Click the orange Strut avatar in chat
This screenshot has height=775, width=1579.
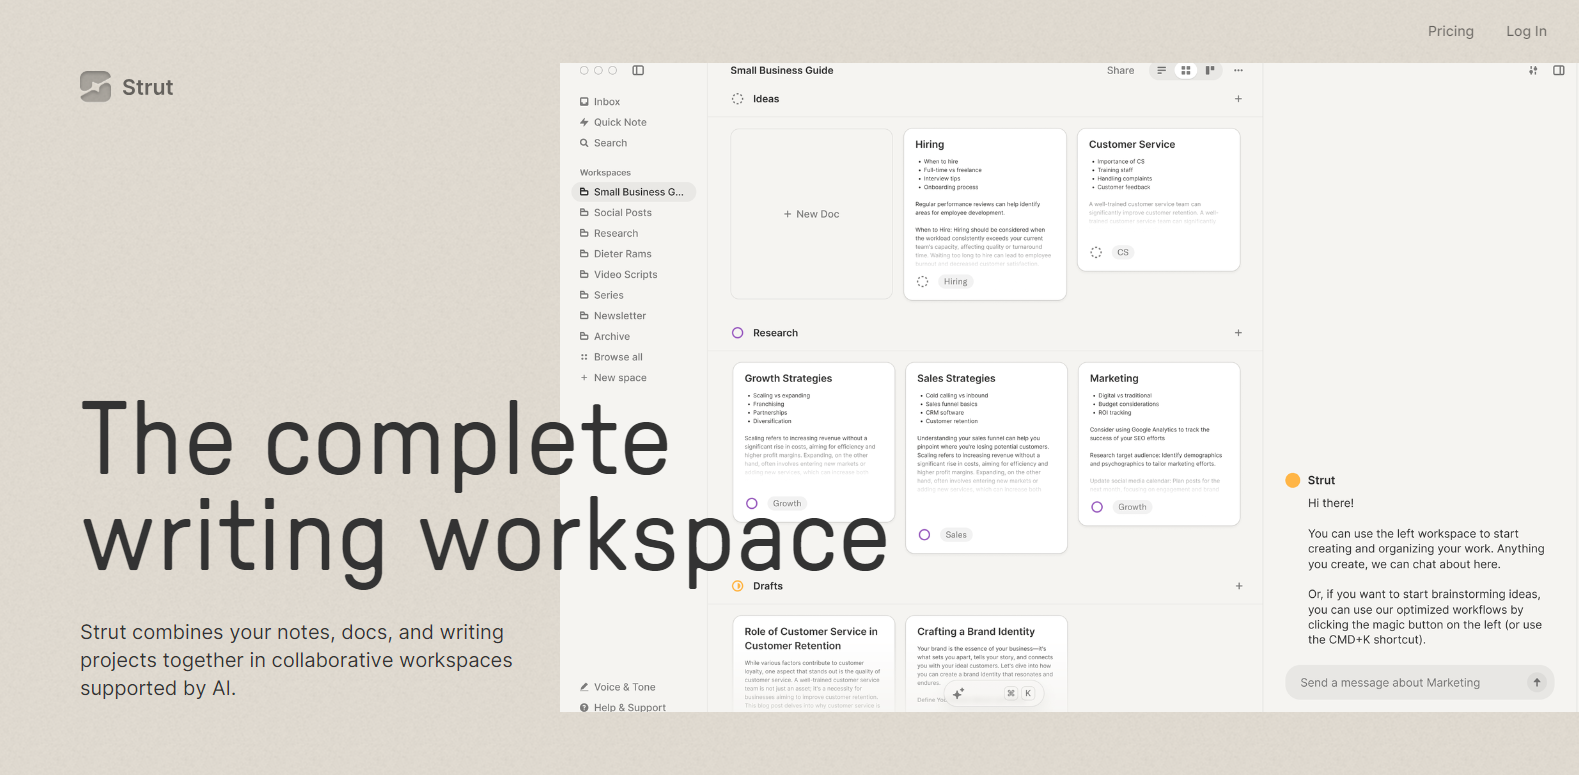1292,480
